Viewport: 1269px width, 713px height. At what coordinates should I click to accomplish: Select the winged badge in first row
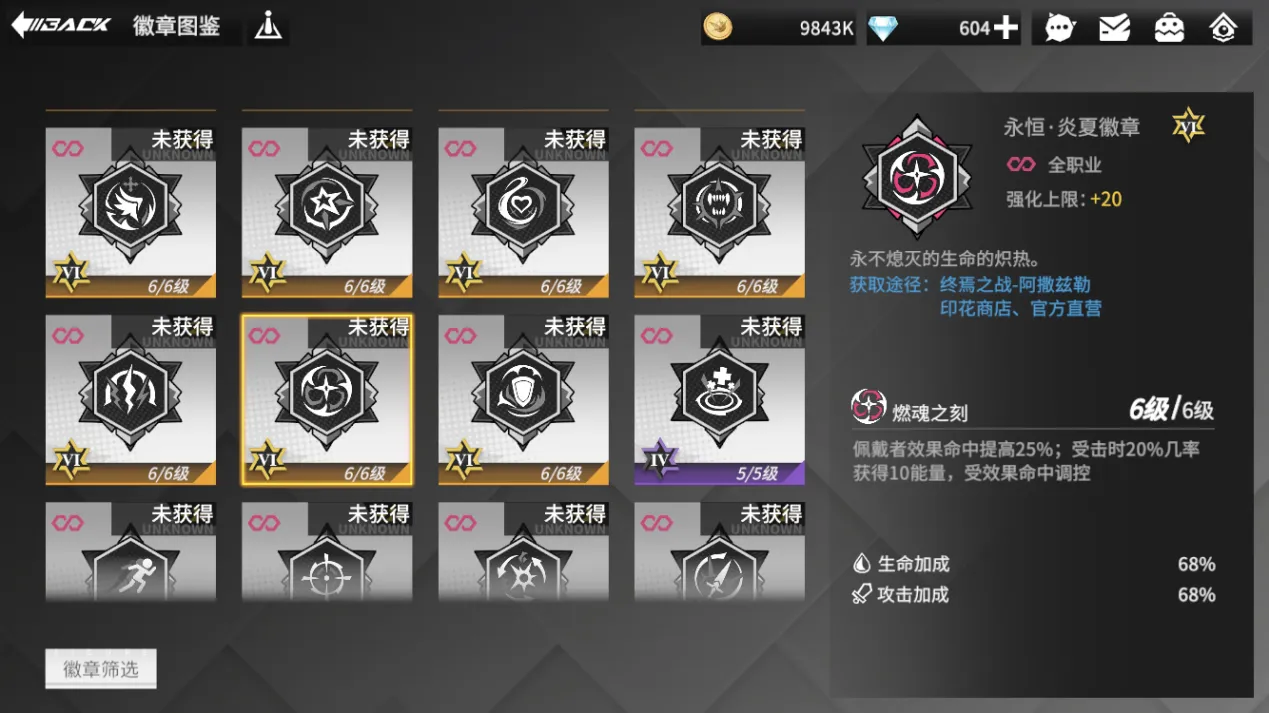131,212
